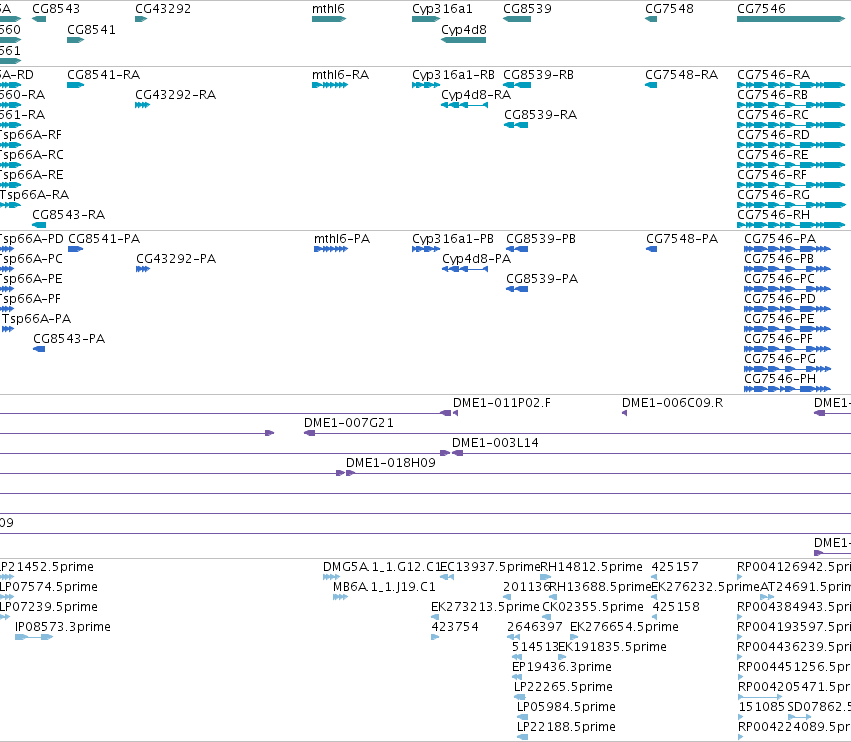Select BAC clone DME1-003L14
This screenshot has width=851, height=742.
(x=495, y=443)
